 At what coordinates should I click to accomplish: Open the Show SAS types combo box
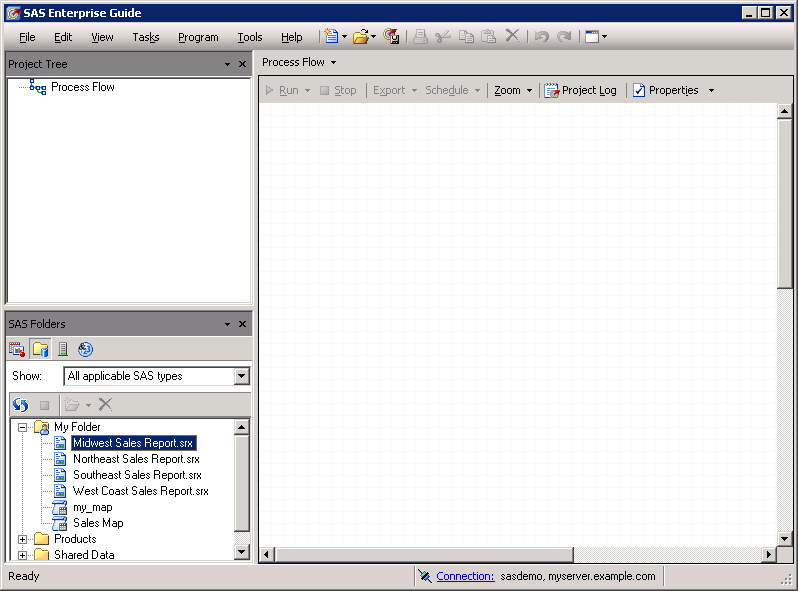click(x=241, y=376)
